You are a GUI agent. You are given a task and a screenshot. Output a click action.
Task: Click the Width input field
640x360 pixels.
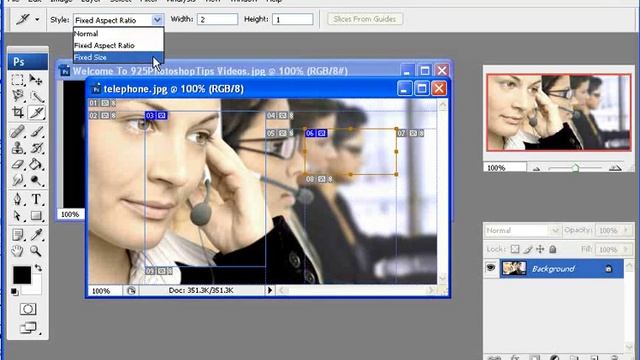217,19
